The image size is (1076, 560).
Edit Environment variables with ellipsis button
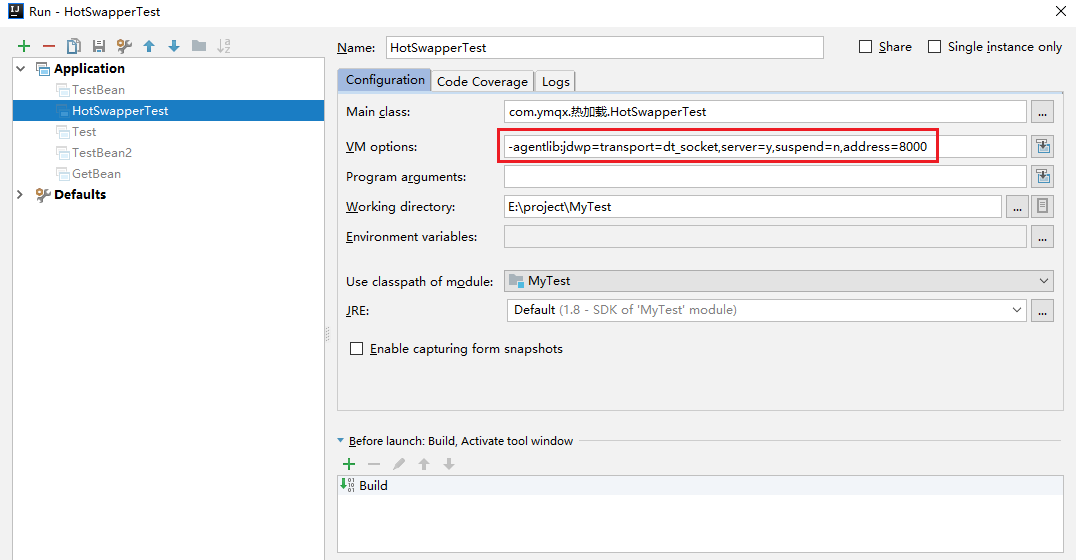pos(1042,237)
